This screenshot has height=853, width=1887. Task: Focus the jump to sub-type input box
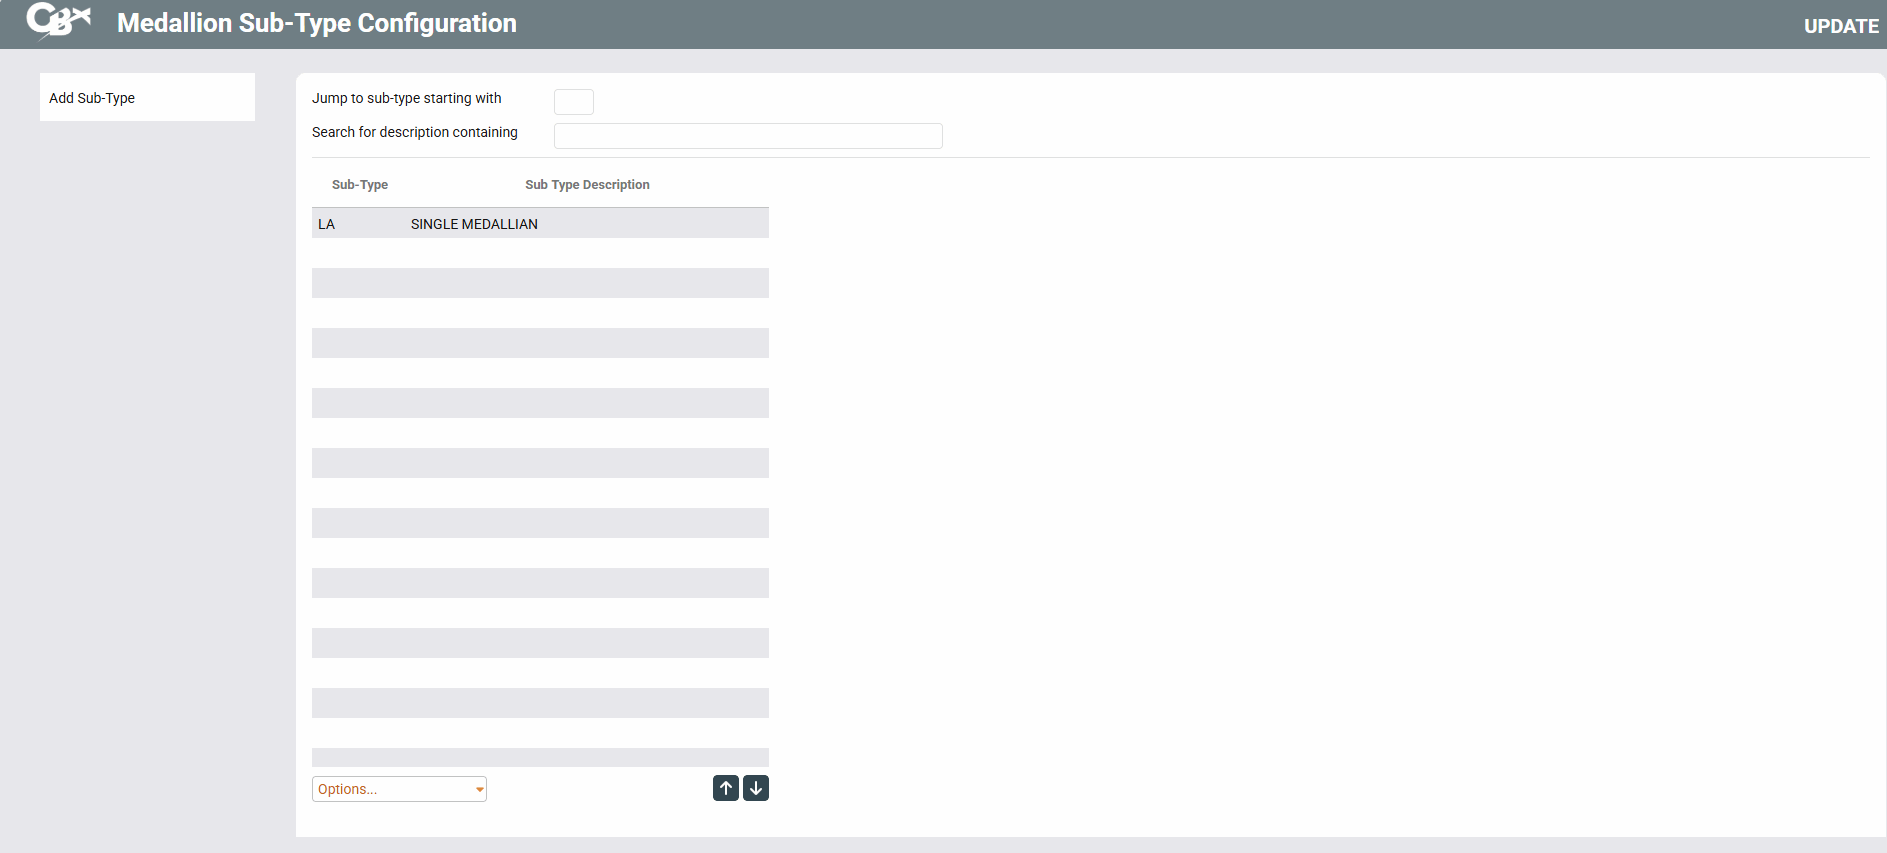[573, 102]
